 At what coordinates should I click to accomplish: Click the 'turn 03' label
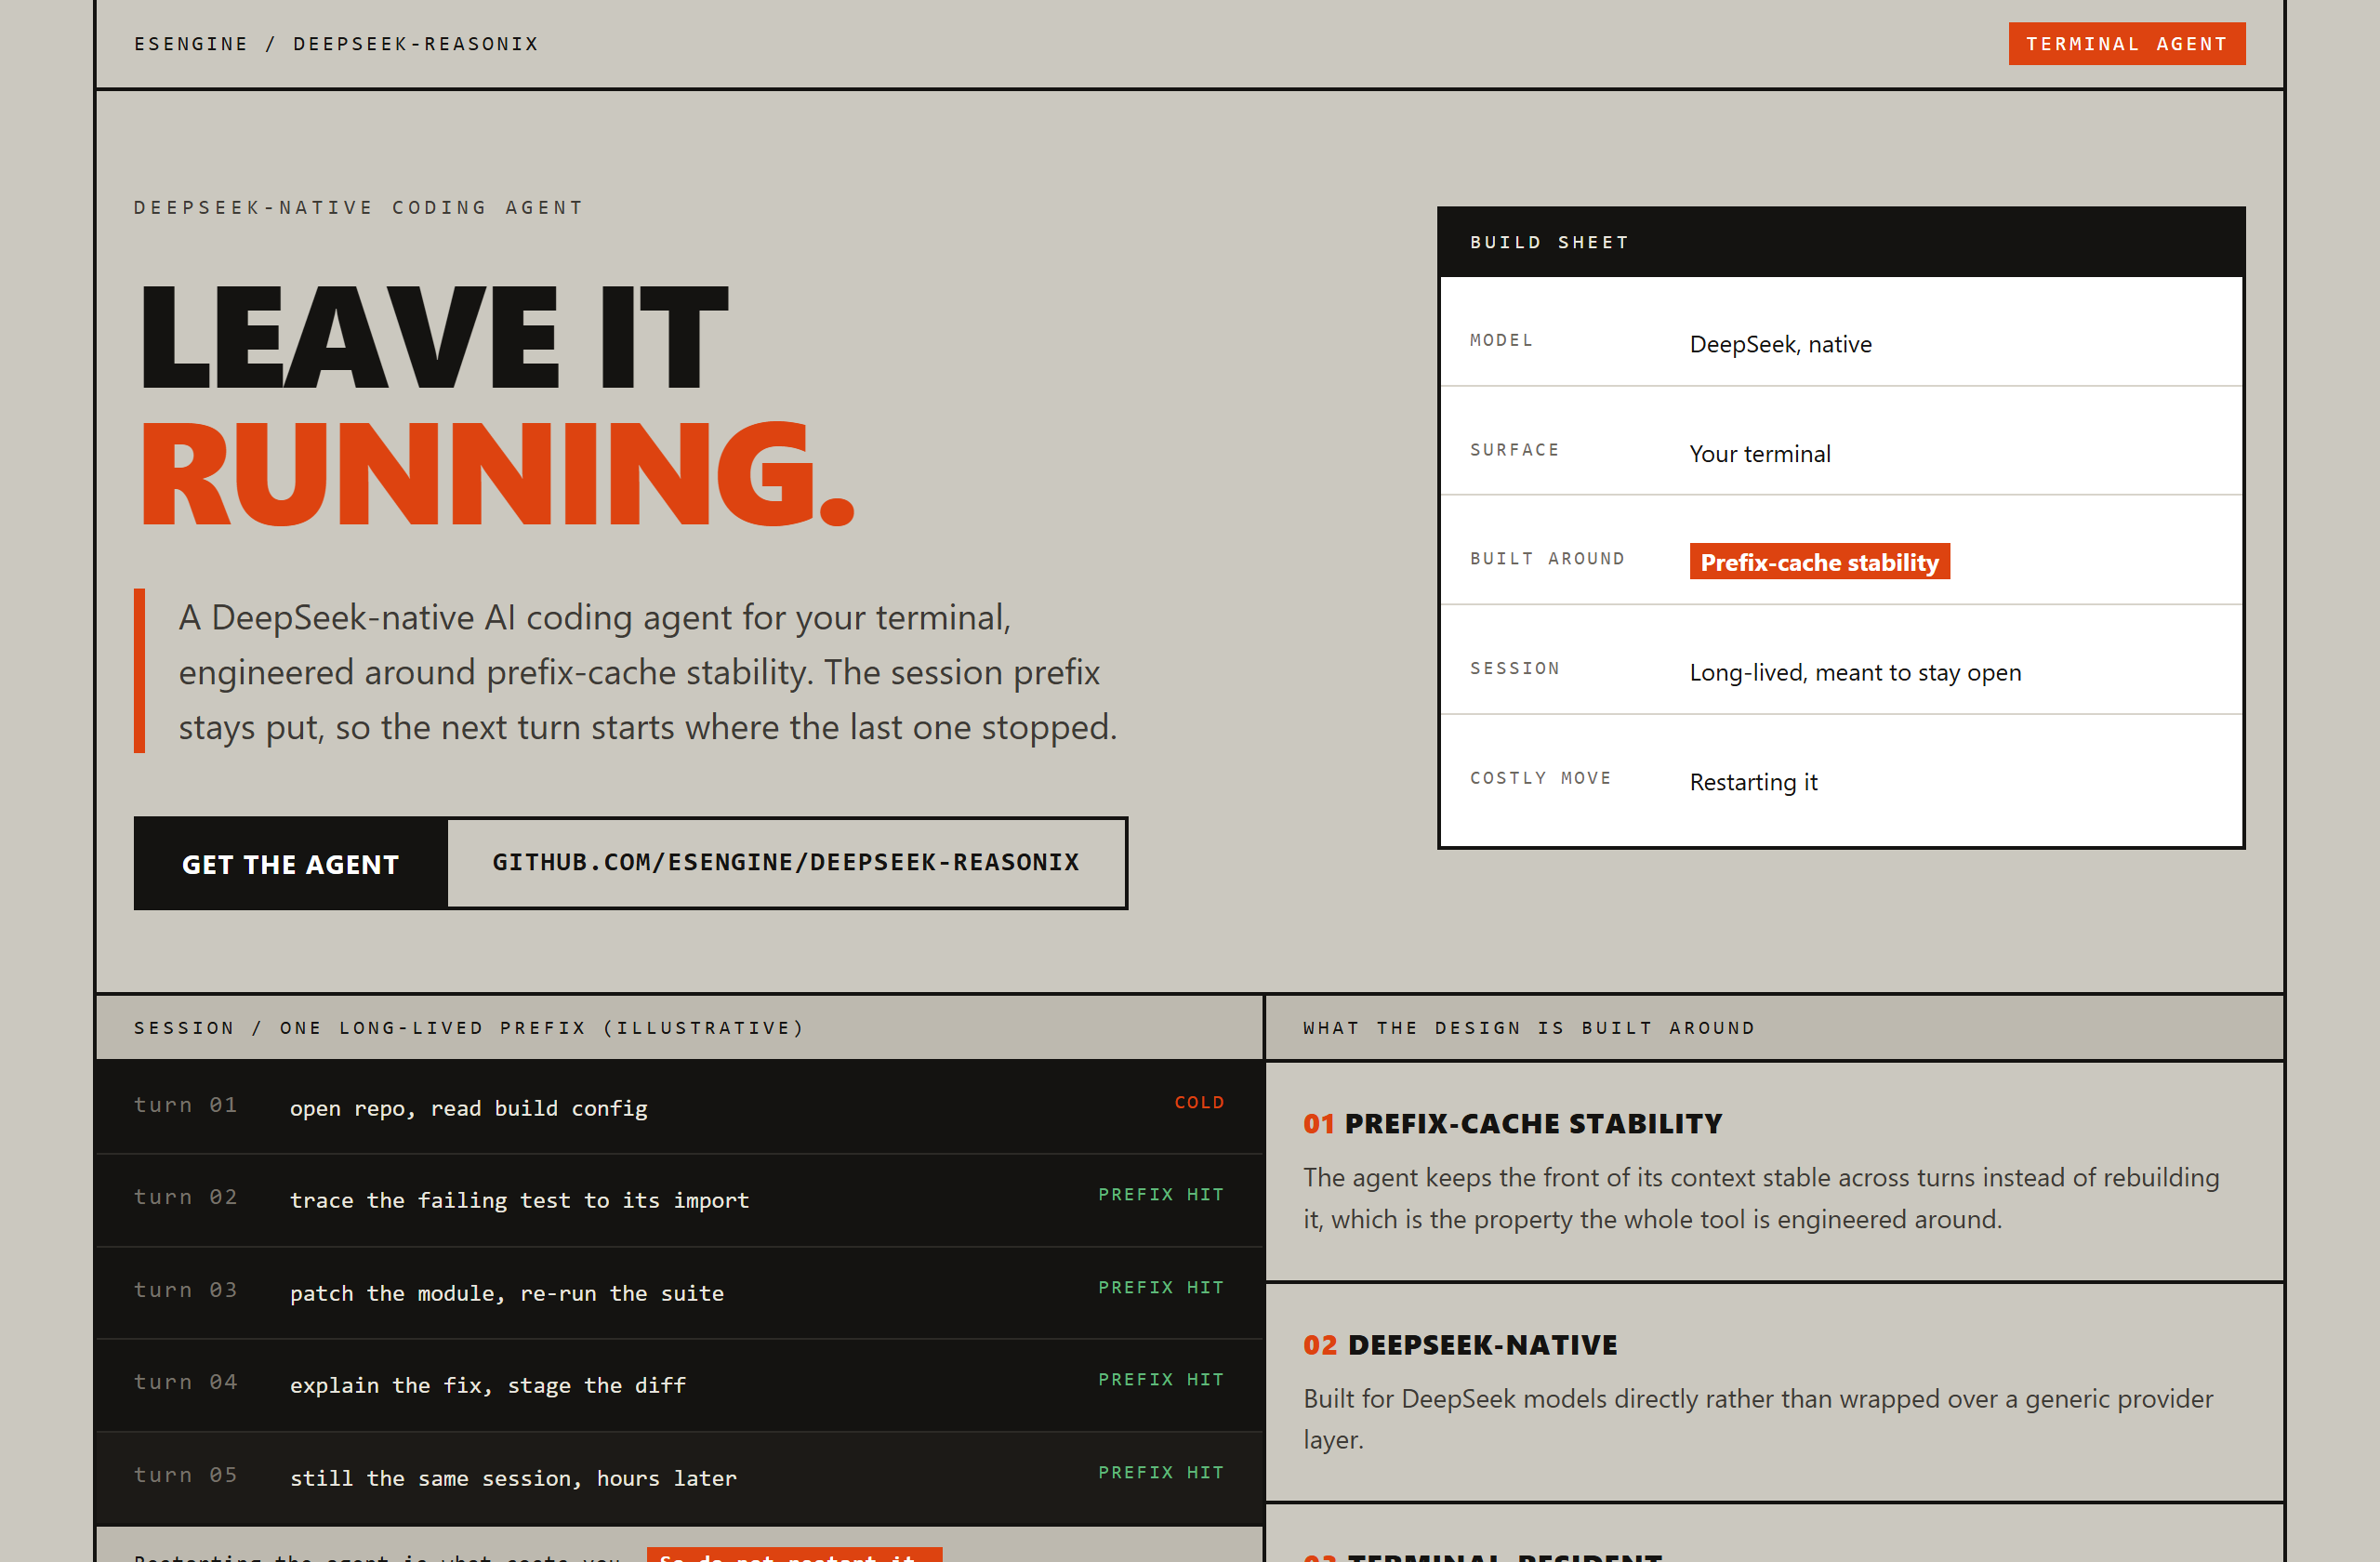point(185,1289)
